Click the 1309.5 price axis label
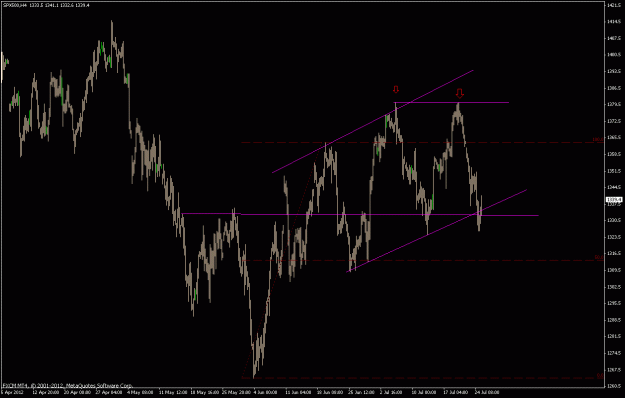 (x=613, y=270)
